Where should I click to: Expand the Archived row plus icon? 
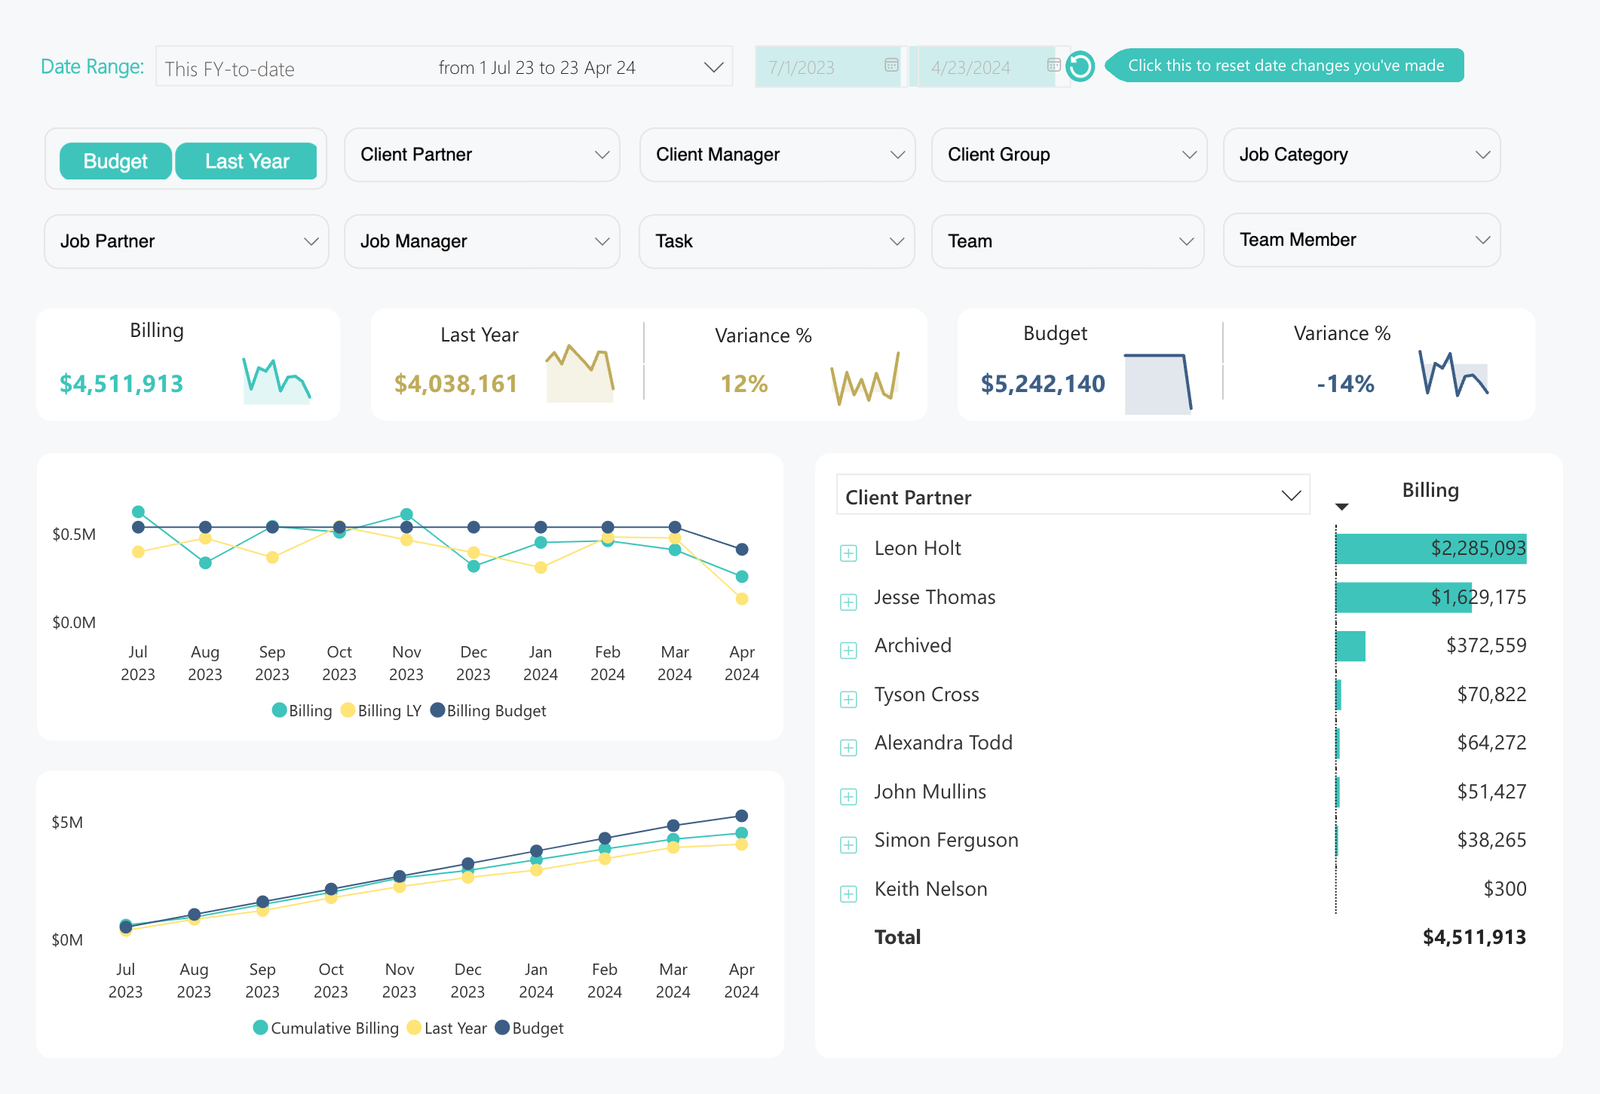849,651
